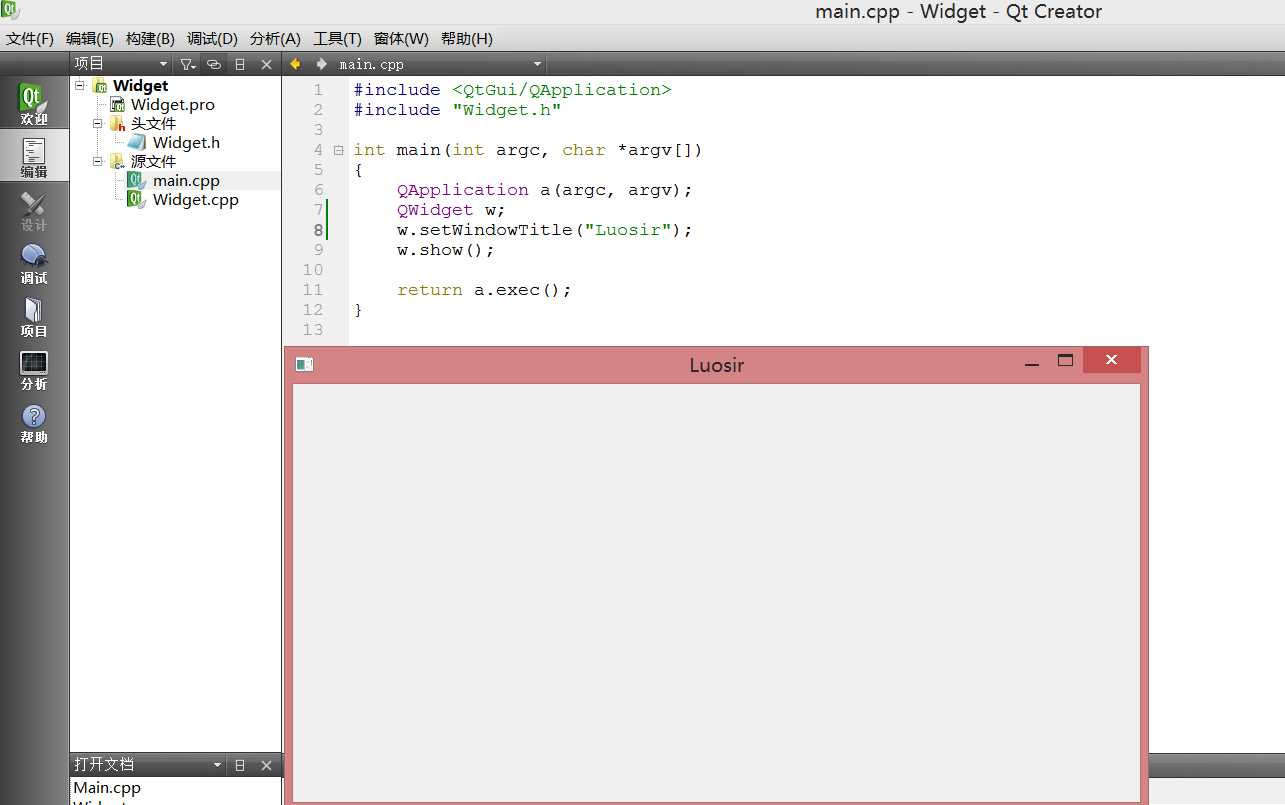Switch to 调试 (Debug) mode
This screenshot has width=1285, height=805.
[x=34, y=264]
